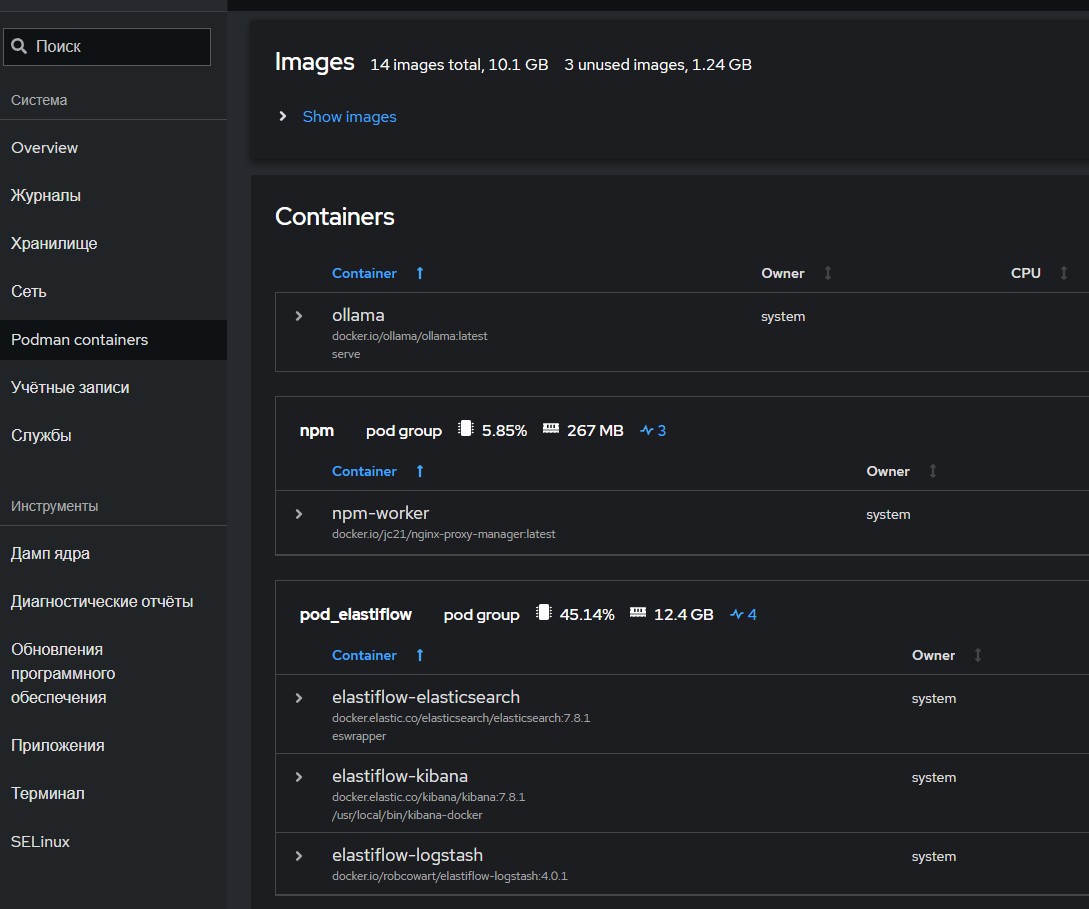Expand the elastiflow-kibana container row
The image size is (1089, 909).
pos(298,777)
